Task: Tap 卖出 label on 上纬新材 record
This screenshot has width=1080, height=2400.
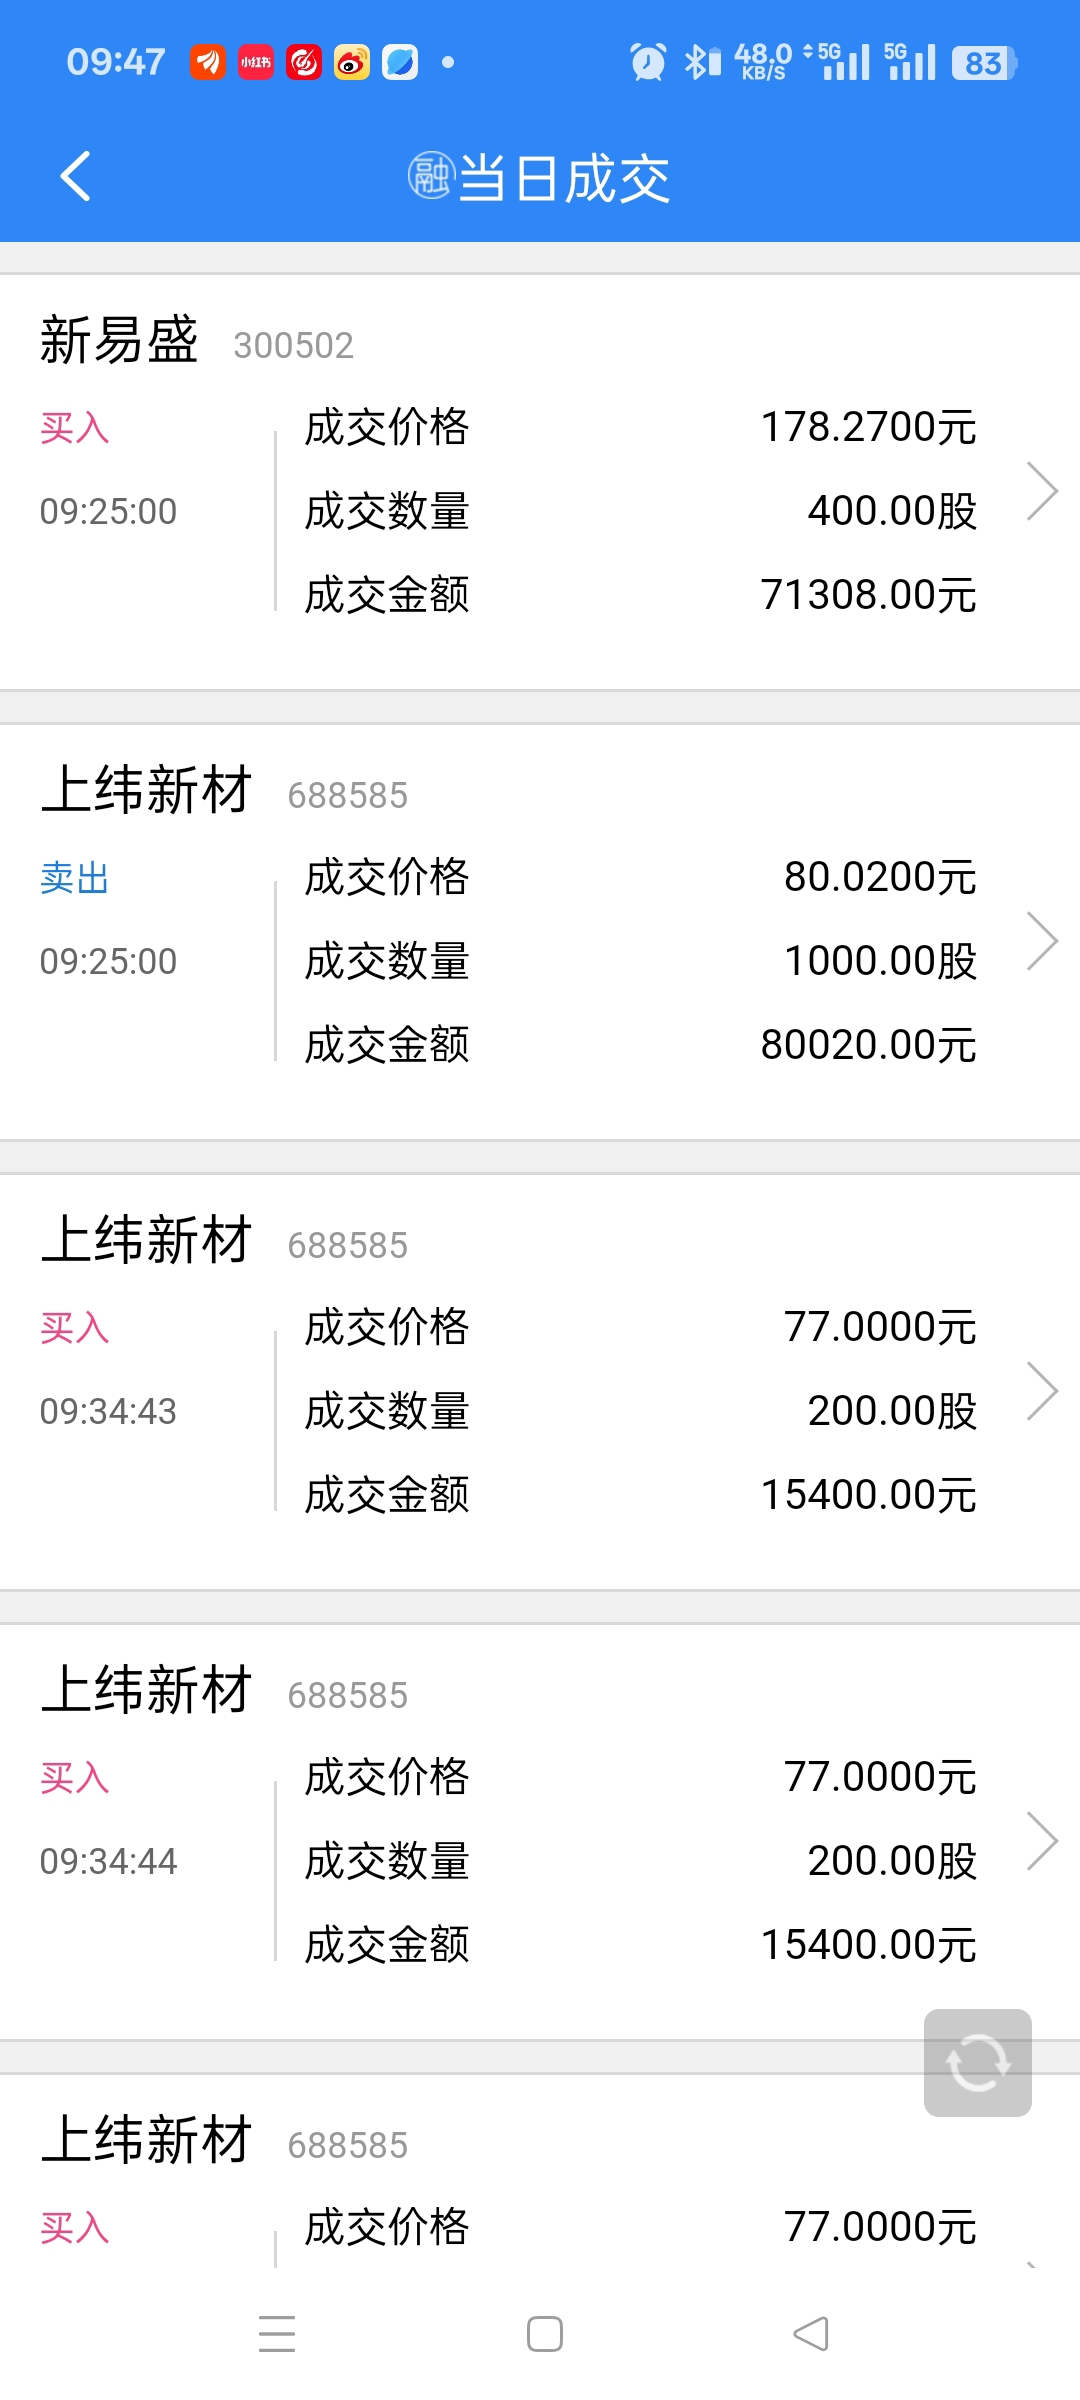Action: (75, 878)
